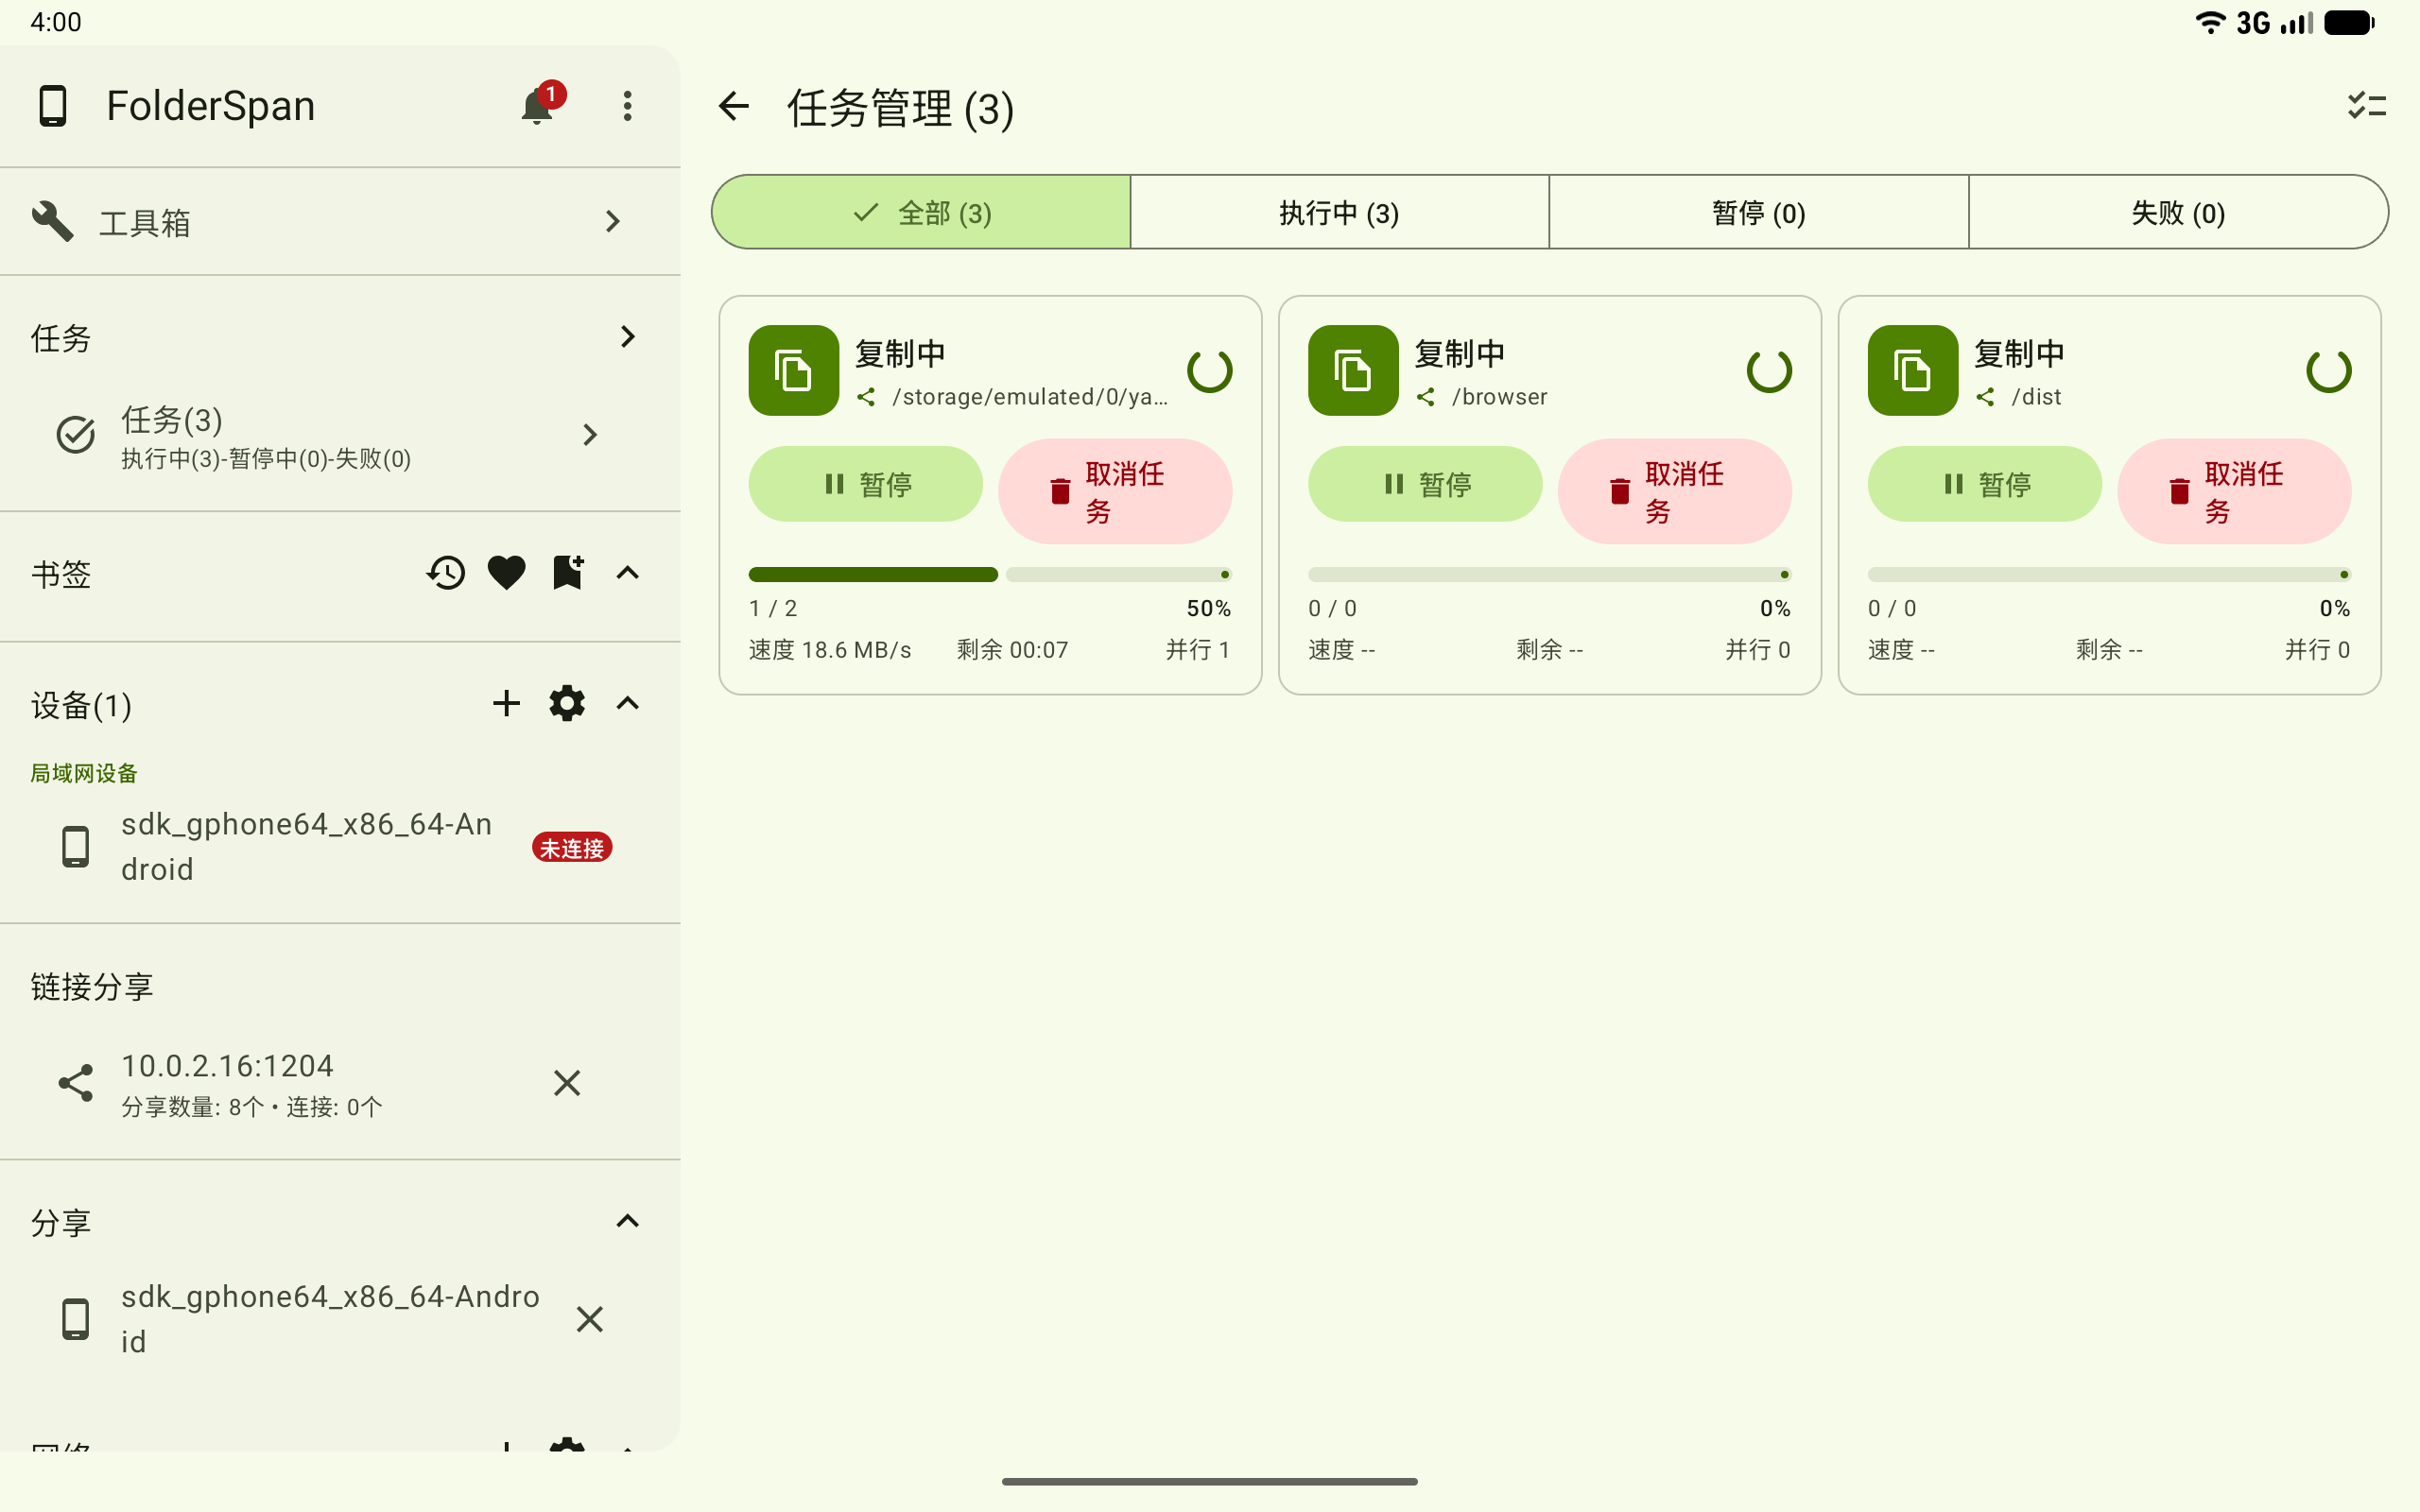2420x1512 pixels.
Task: Click wrench icon of toolbox
Action: click(x=52, y=221)
